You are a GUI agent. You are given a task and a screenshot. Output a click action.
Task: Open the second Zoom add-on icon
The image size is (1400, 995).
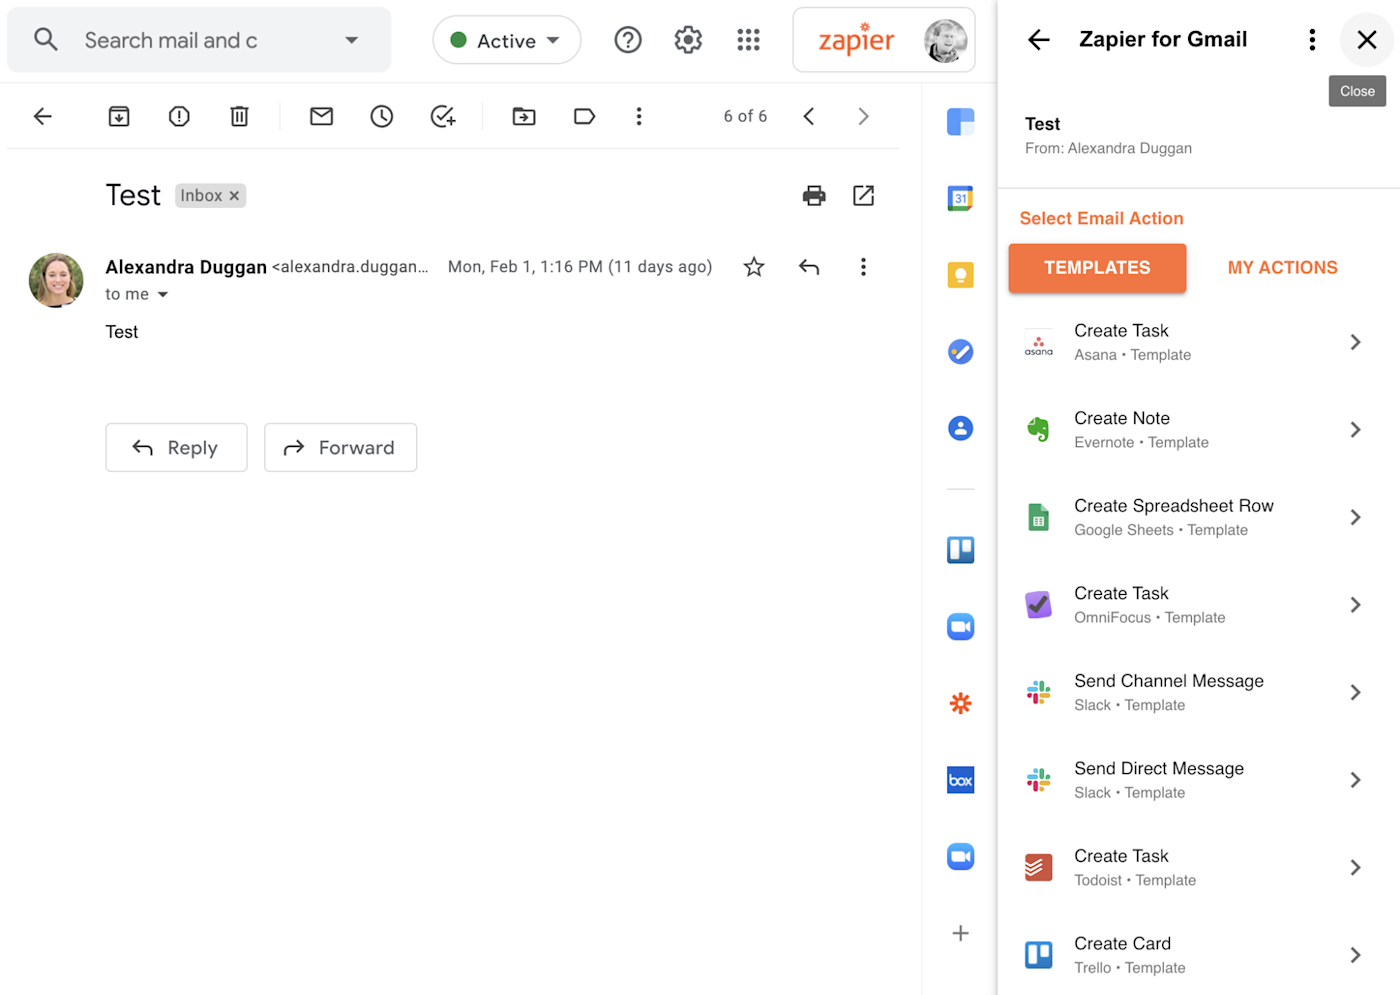[x=960, y=857]
